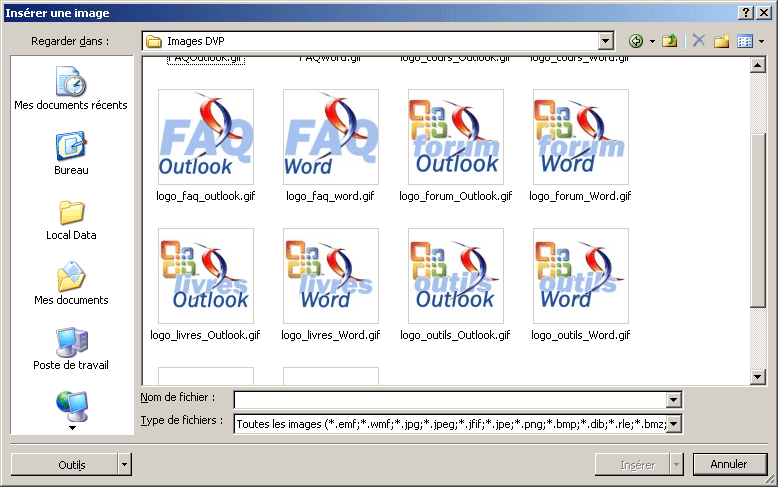778x487 pixels.
Task: Click the Type de fichiers combo box
Action: (458, 424)
